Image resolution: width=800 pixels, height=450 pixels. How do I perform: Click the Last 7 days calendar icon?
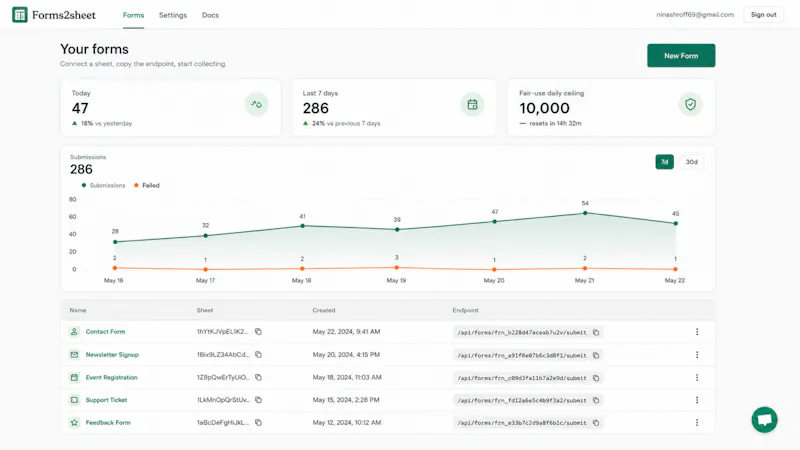click(472, 105)
